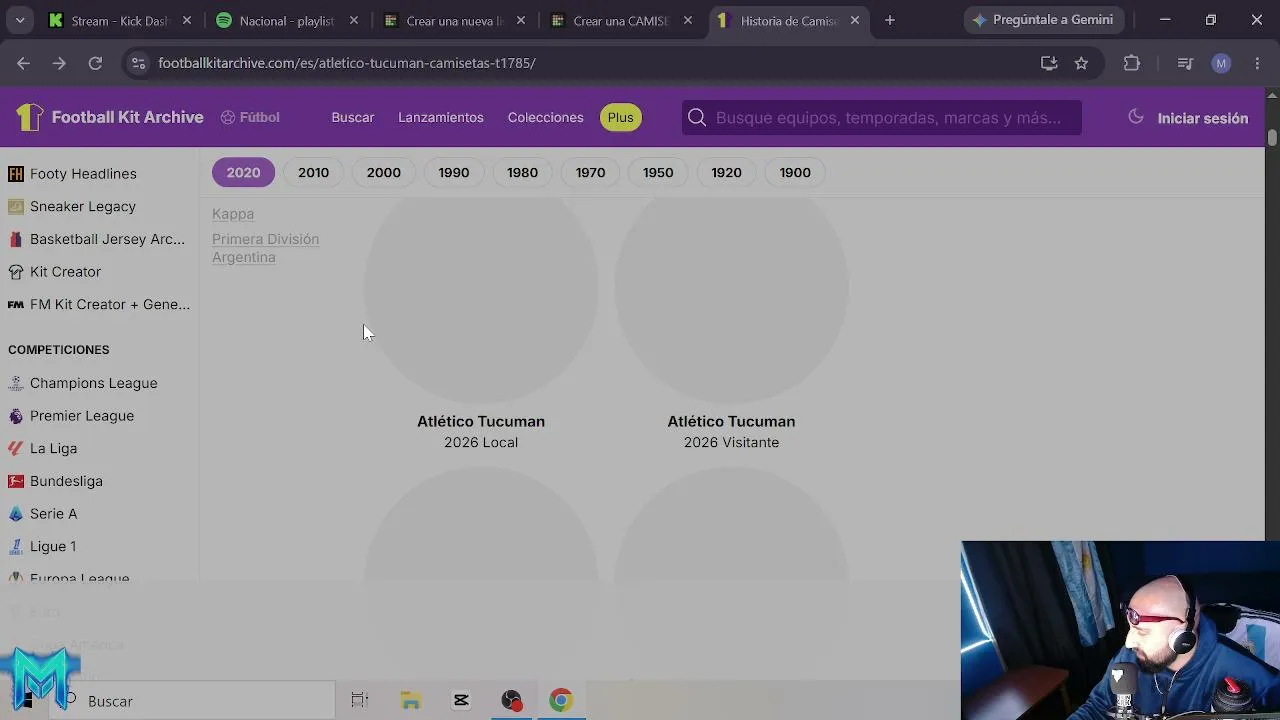This screenshot has width=1280, height=720.
Task: Open the Sneaker Legacy sidebar icon
Action: [x=16, y=206]
